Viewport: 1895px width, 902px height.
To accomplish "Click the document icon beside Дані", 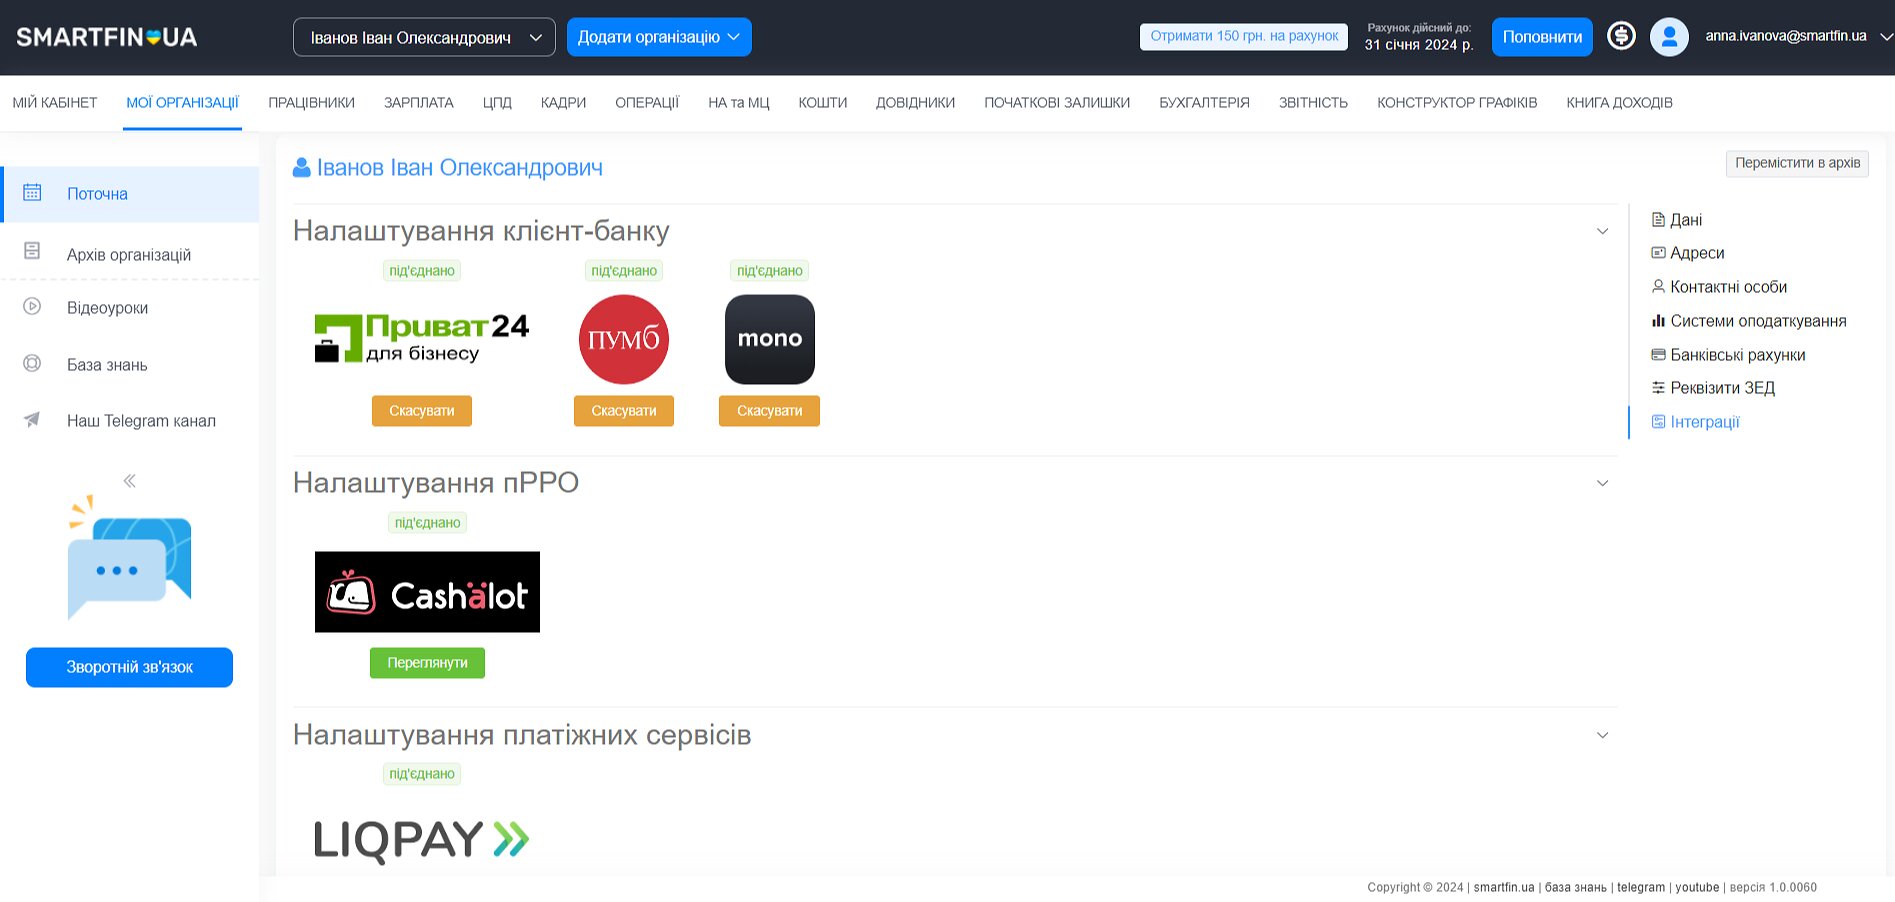I will pos(1658,220).
